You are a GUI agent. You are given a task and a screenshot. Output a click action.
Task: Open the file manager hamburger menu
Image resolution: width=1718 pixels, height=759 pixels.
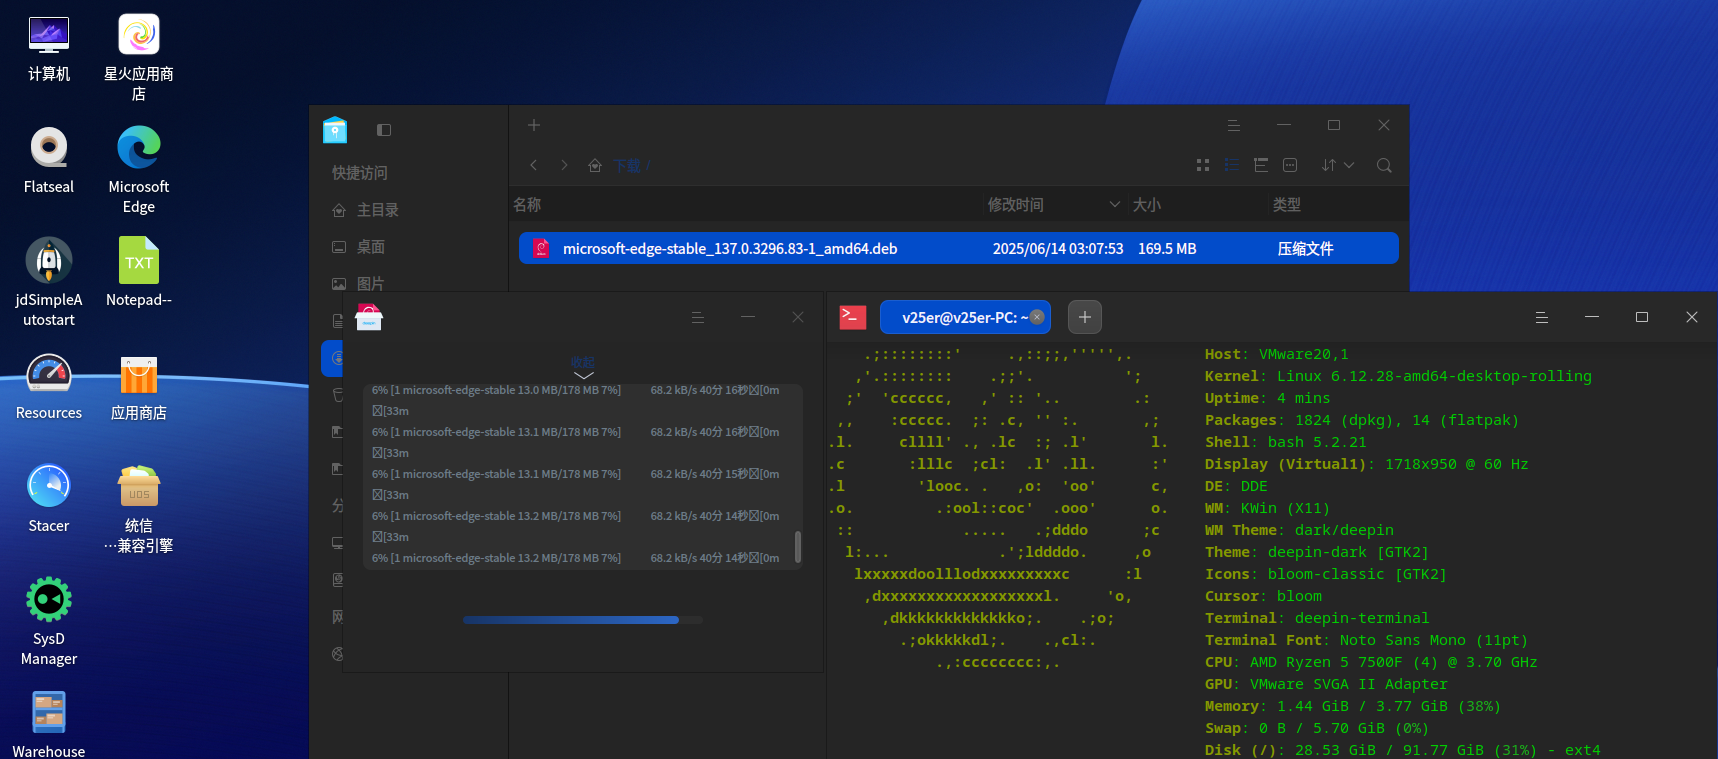coord(1234,125)
